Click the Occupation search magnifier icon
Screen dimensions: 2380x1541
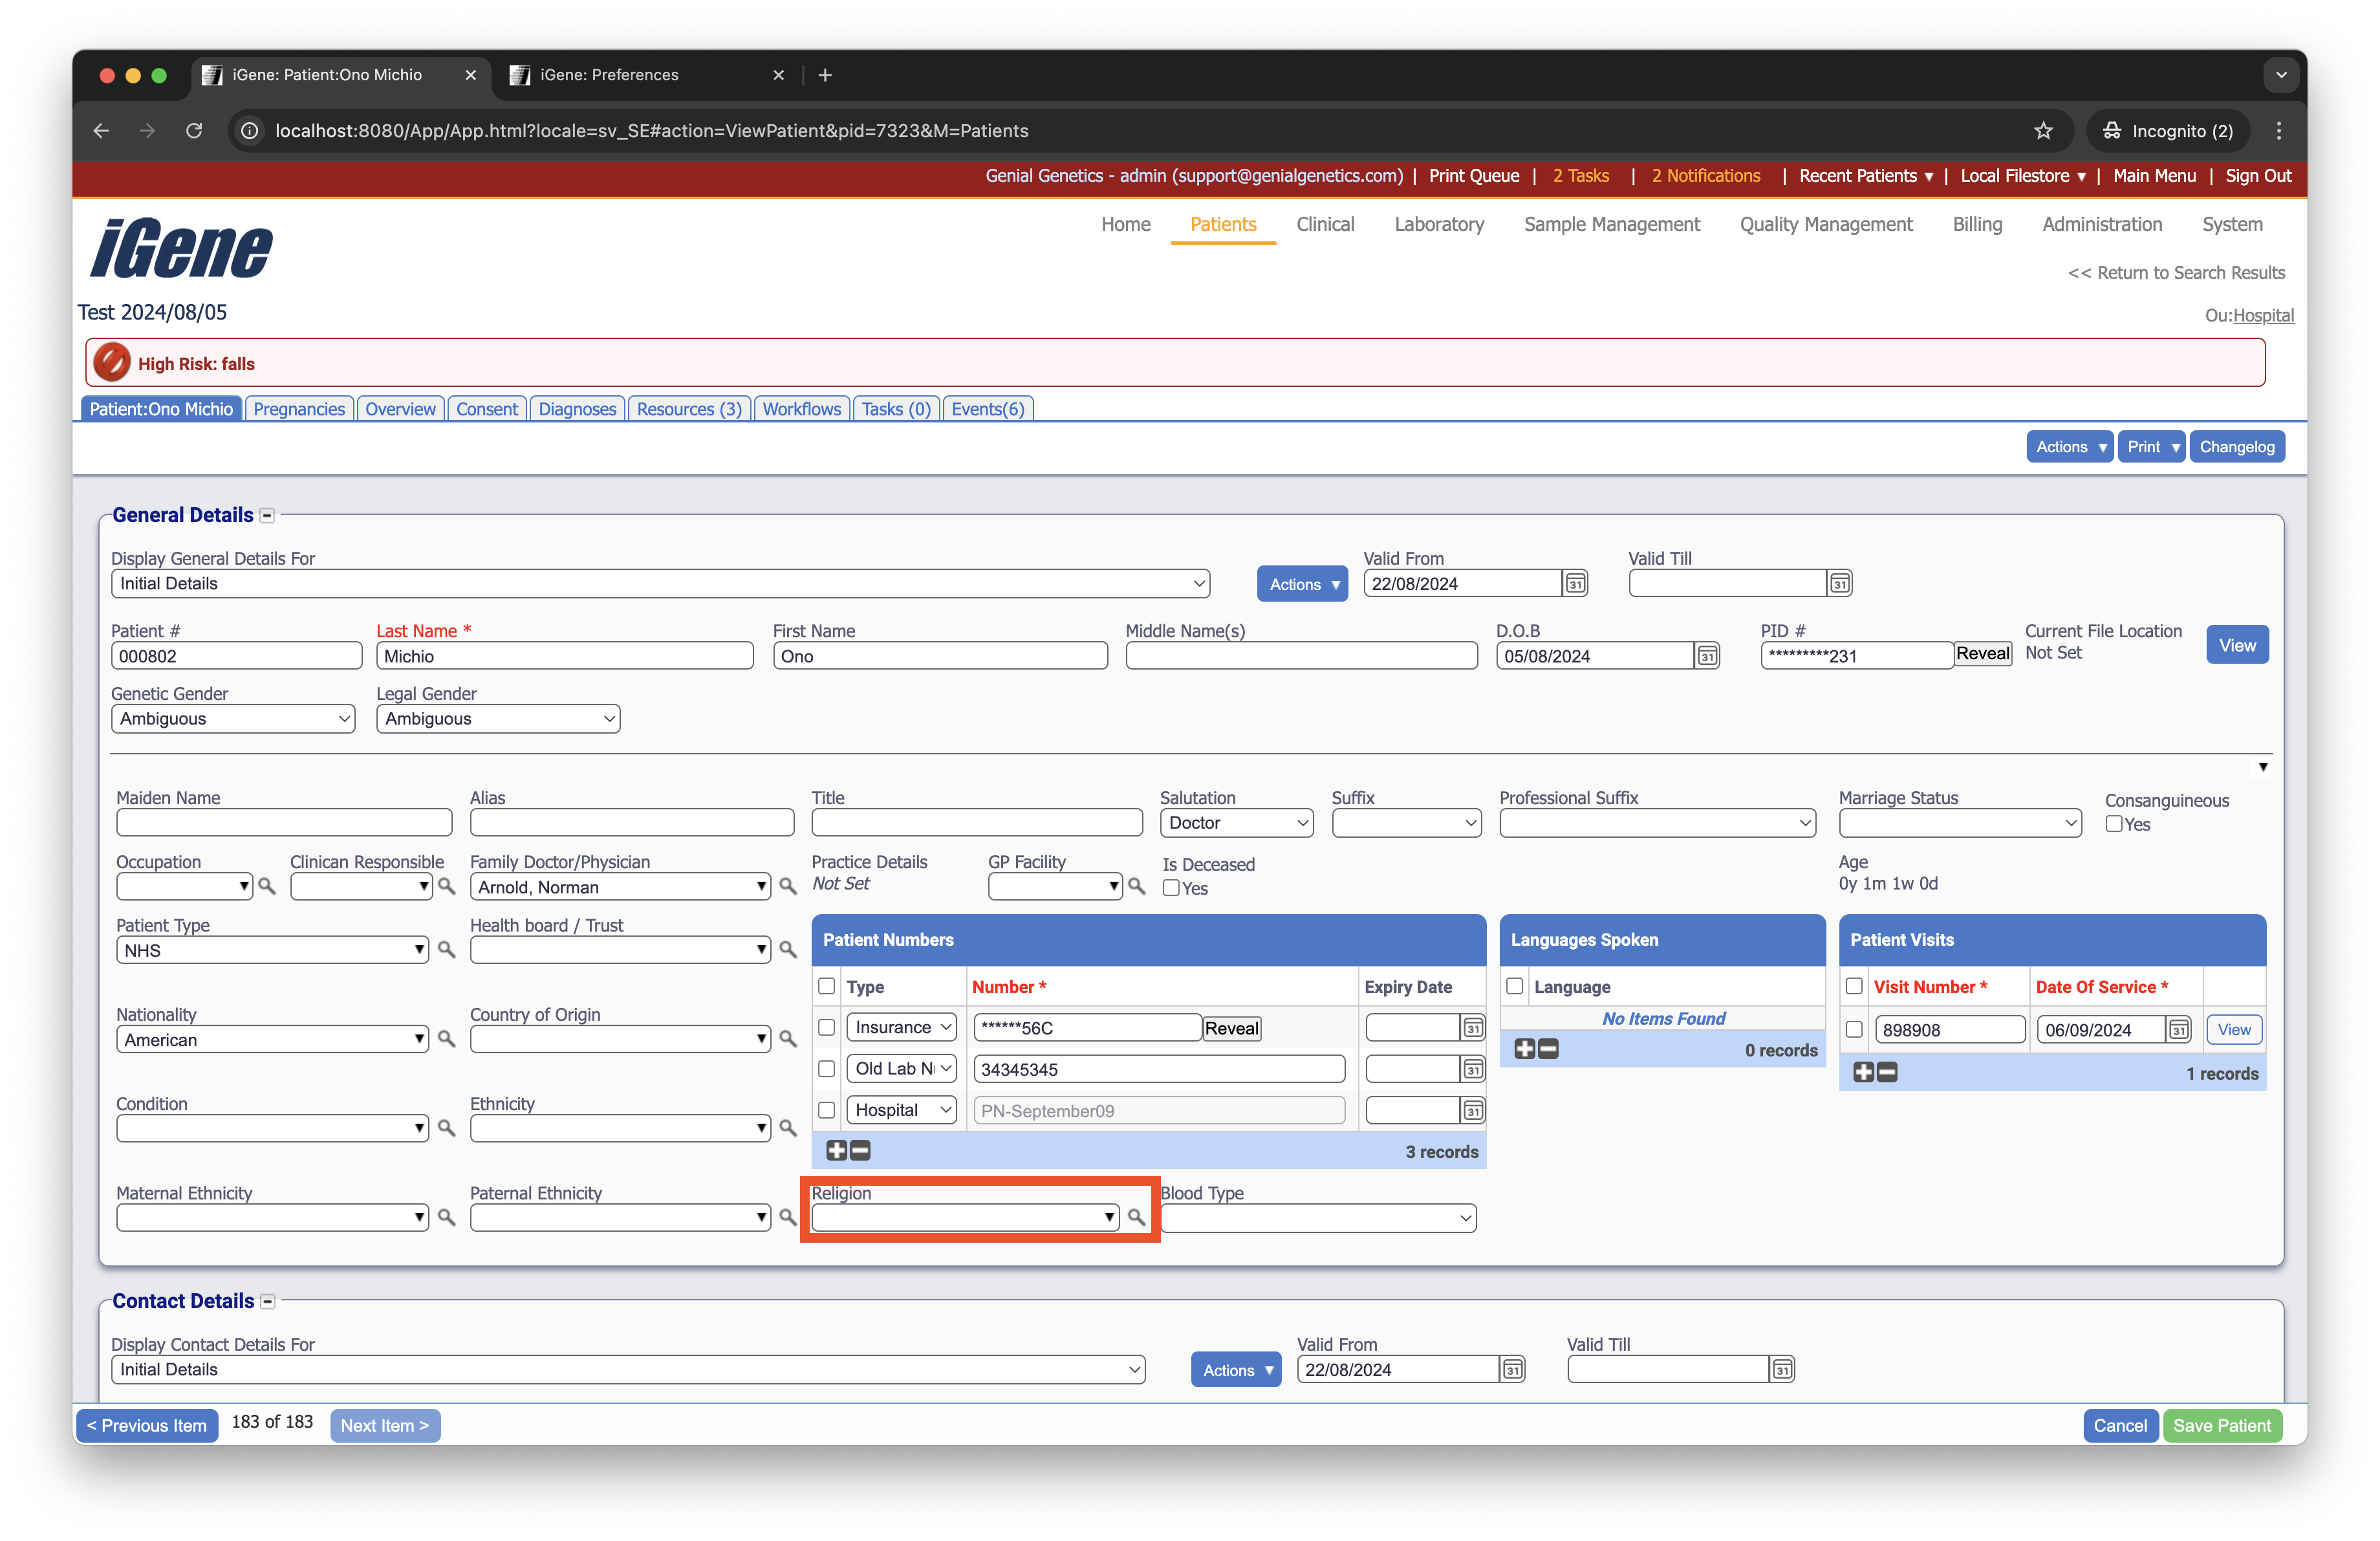pyautogui.click(x=266, y=886)
